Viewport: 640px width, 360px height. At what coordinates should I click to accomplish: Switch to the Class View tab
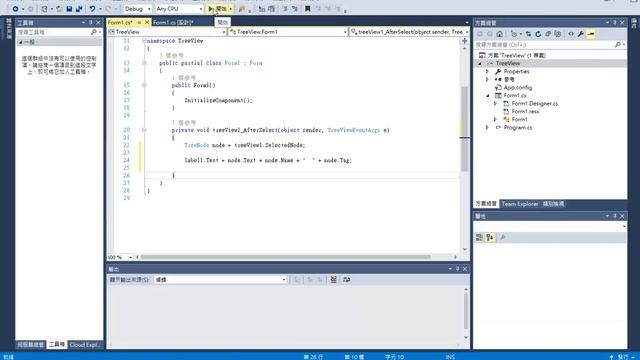coord(553,204)
